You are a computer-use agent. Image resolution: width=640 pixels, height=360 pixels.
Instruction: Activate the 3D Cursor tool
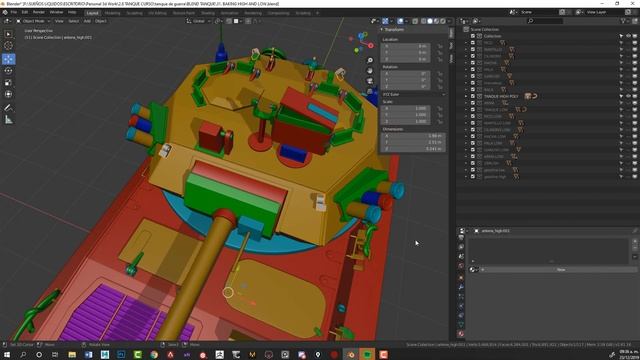point(8,46)
